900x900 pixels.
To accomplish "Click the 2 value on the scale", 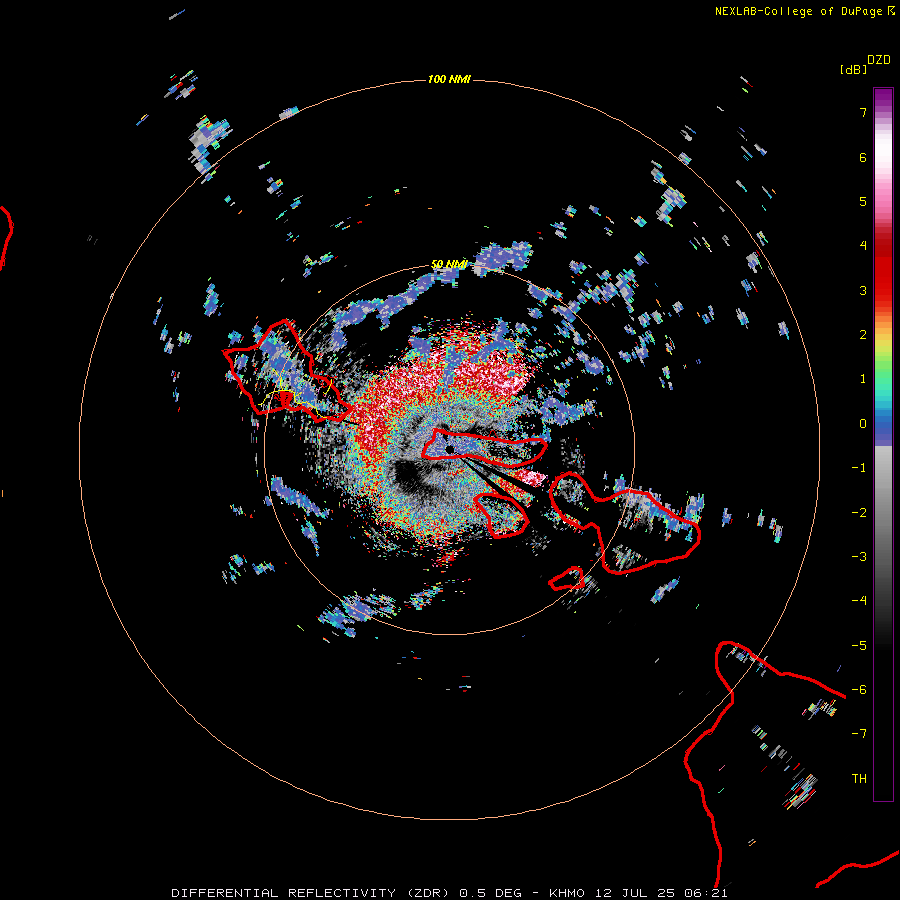I will coord(863,335).
